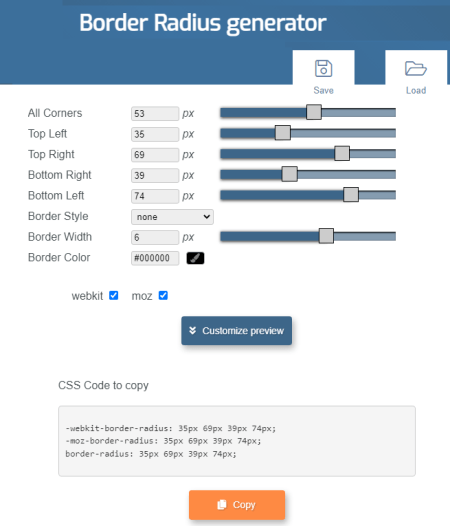The image size is (450, 526).
Task: Focus the Border Width value field
Action: click(155, 238)
